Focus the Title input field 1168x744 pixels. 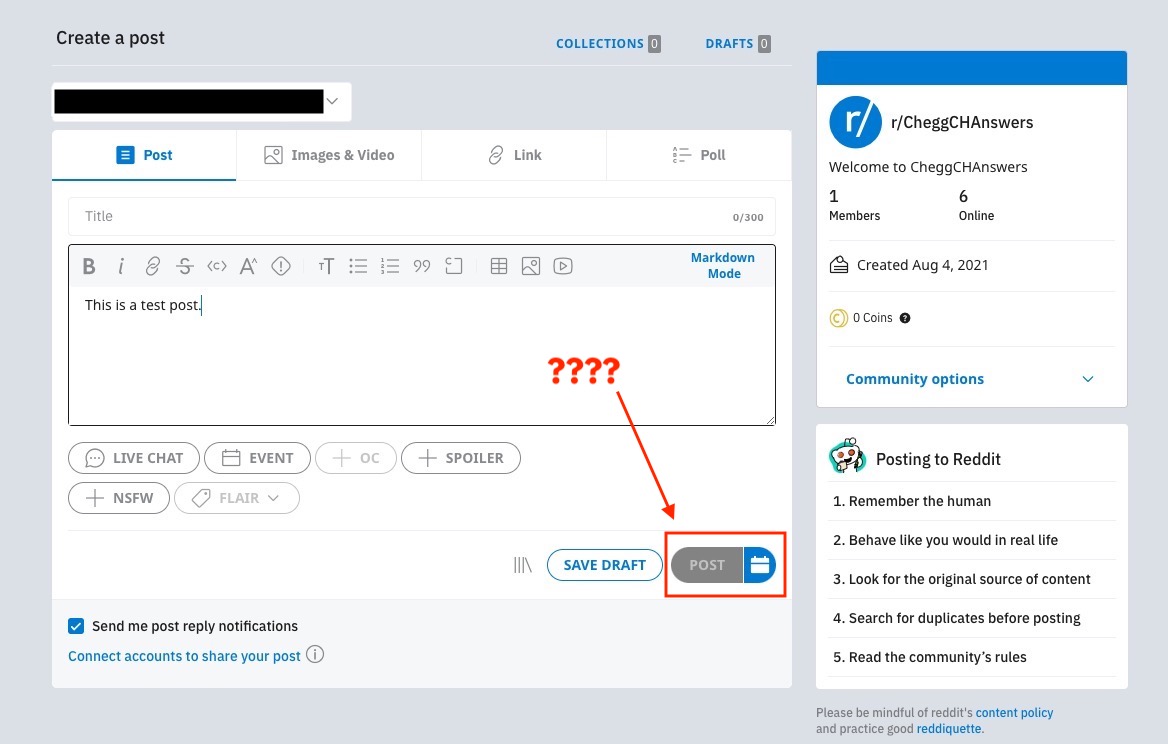pyautogui.click(x=422, y=217)
